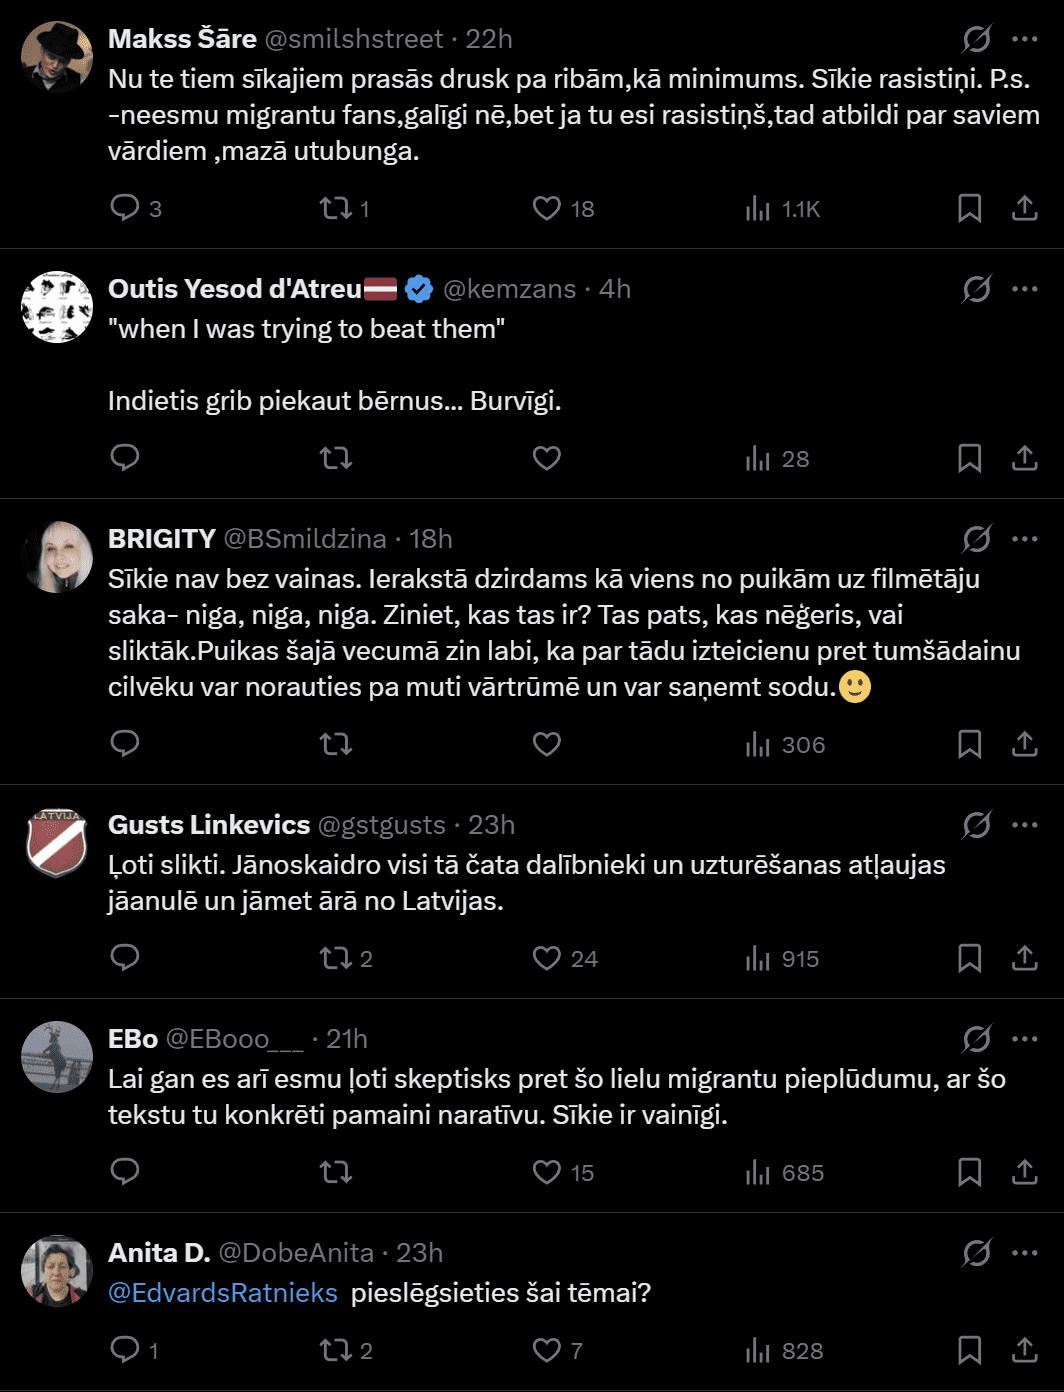Screen dimensions: 1064x1392
Task: Reply to EBo's tweet
Action: (125, 1172)
